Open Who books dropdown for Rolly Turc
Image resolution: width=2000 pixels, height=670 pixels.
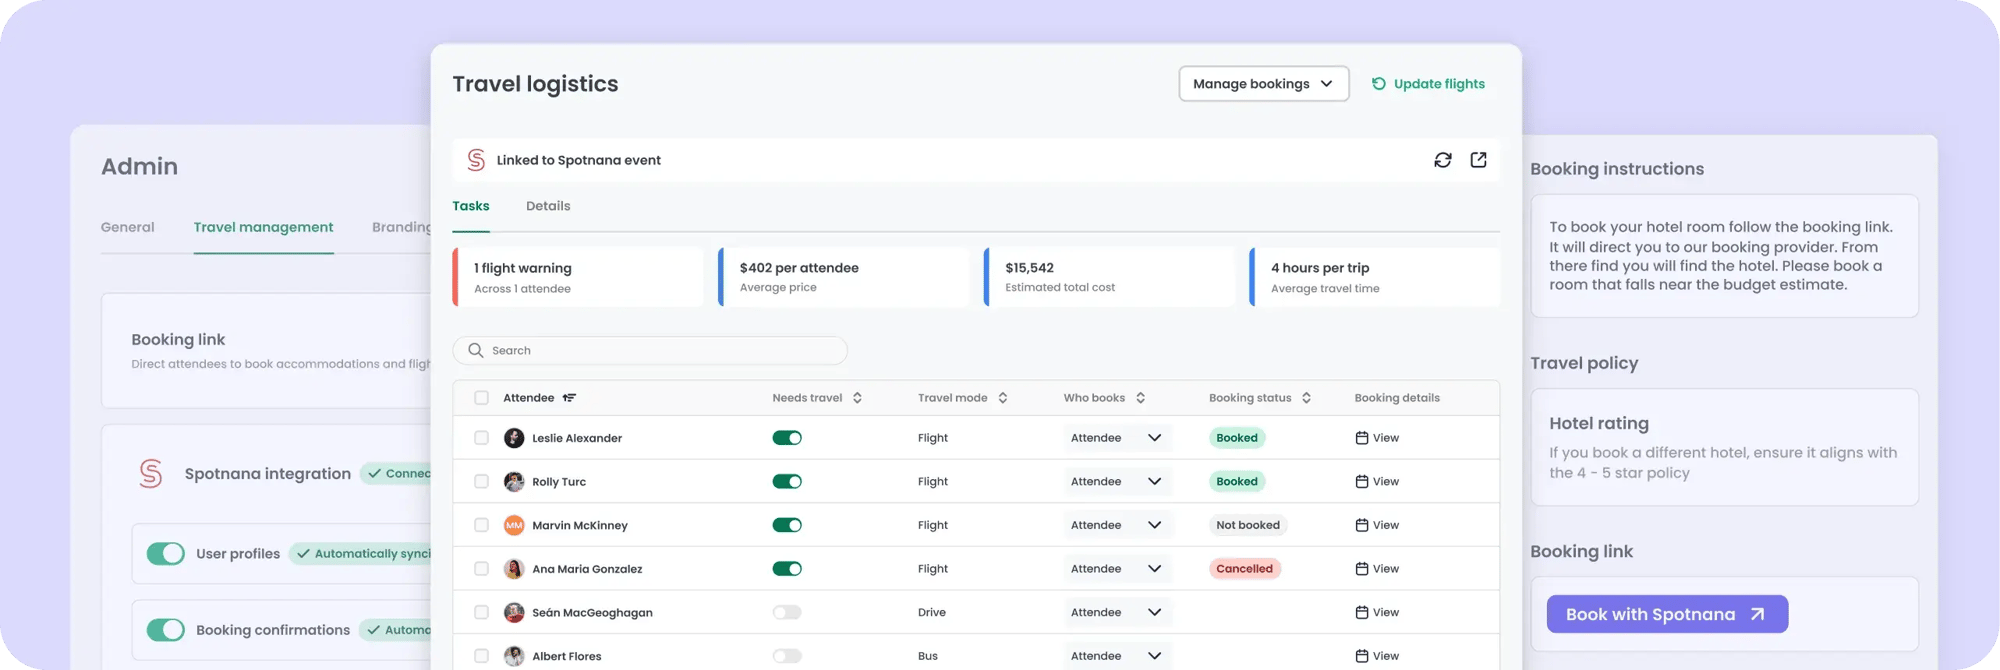pyautogui.click(x=1117, y=482)
